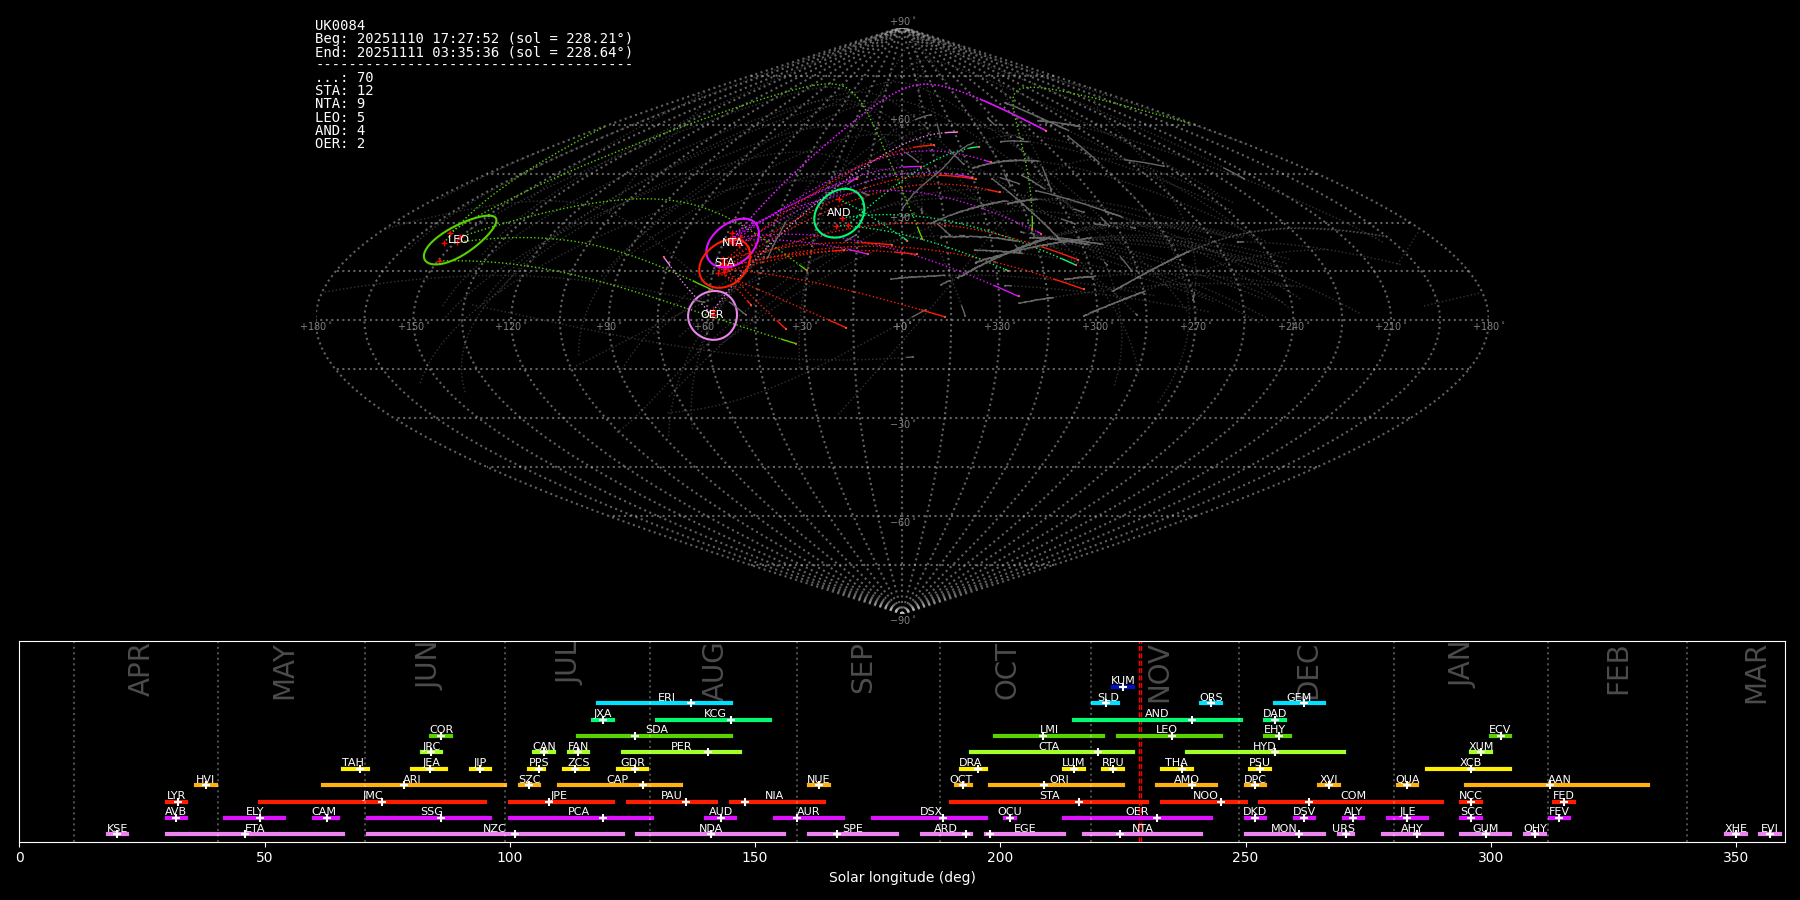Click the UK0084 station title text
This screenshot has width=1800, height=900.
click(x=340, y=26)
